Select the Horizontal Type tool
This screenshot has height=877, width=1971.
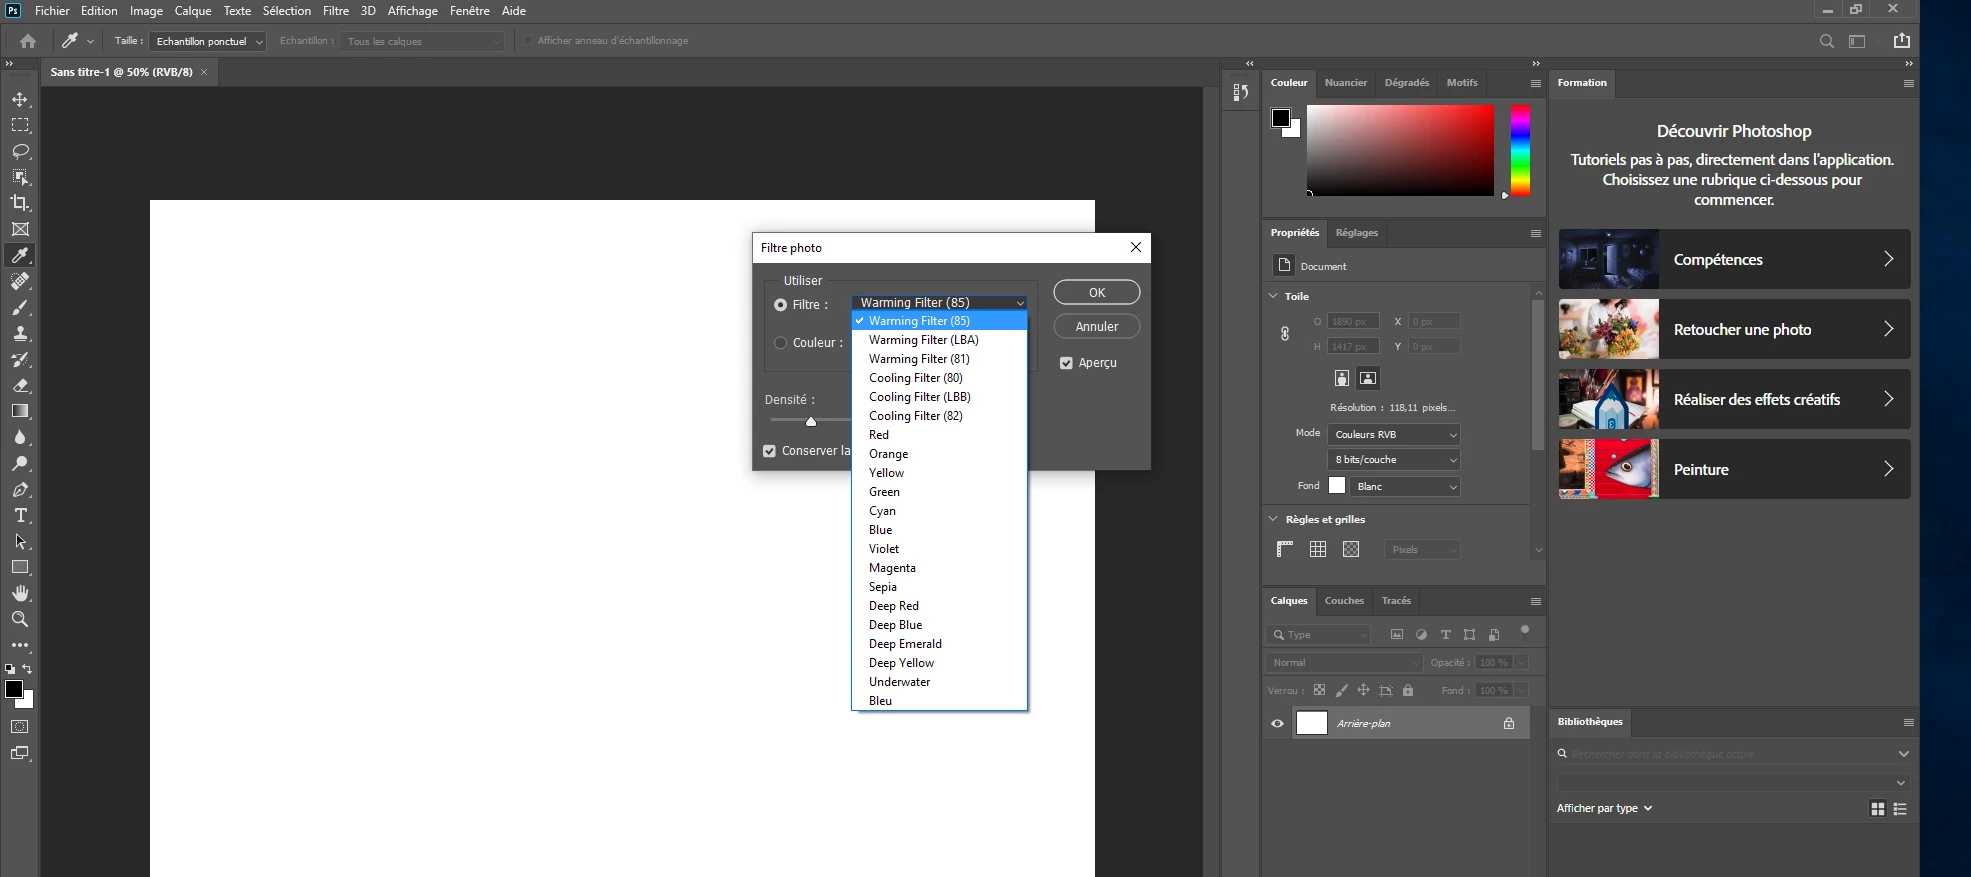[x=20, y=515]
